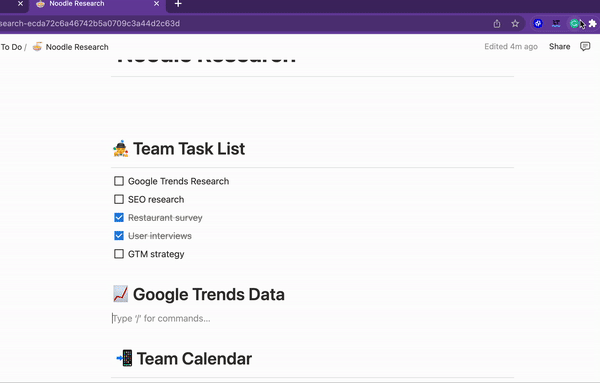Click the Restaurant survey task text
Screen dimensions: 600x383
(x=165, y=218)
